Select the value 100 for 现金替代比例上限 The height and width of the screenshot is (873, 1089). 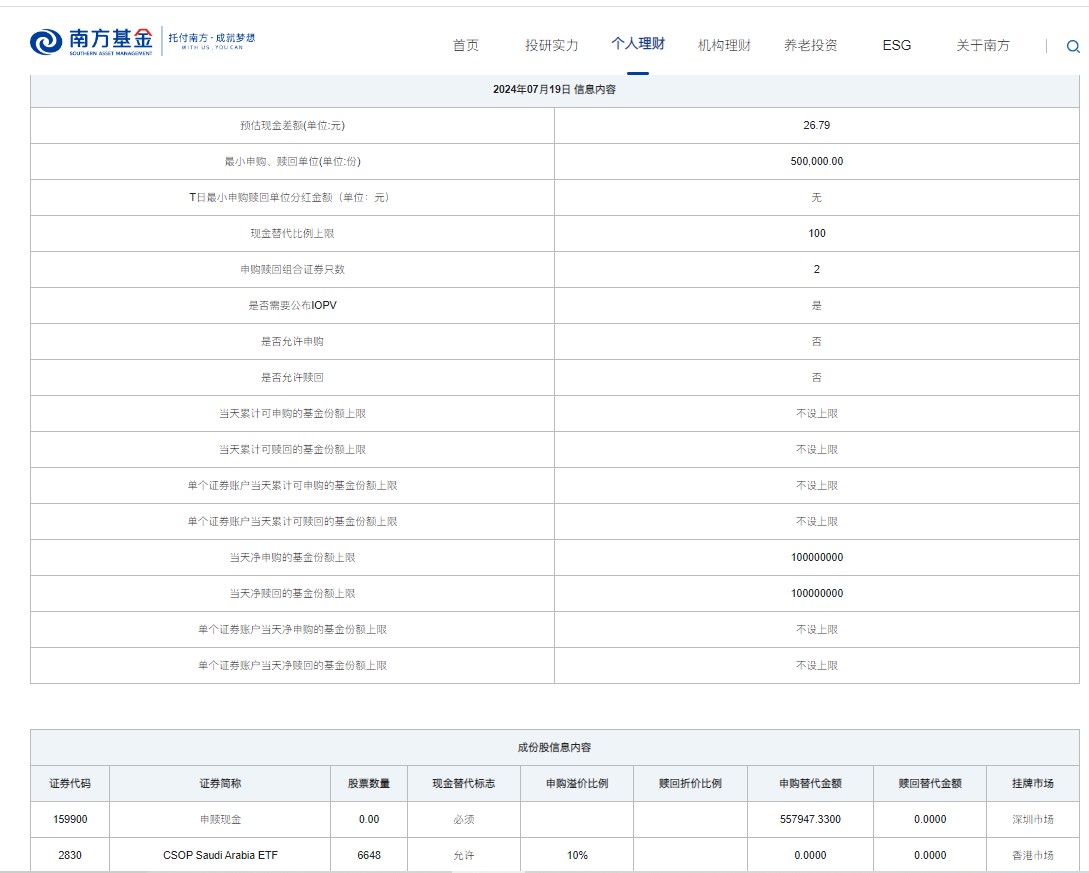817,234
